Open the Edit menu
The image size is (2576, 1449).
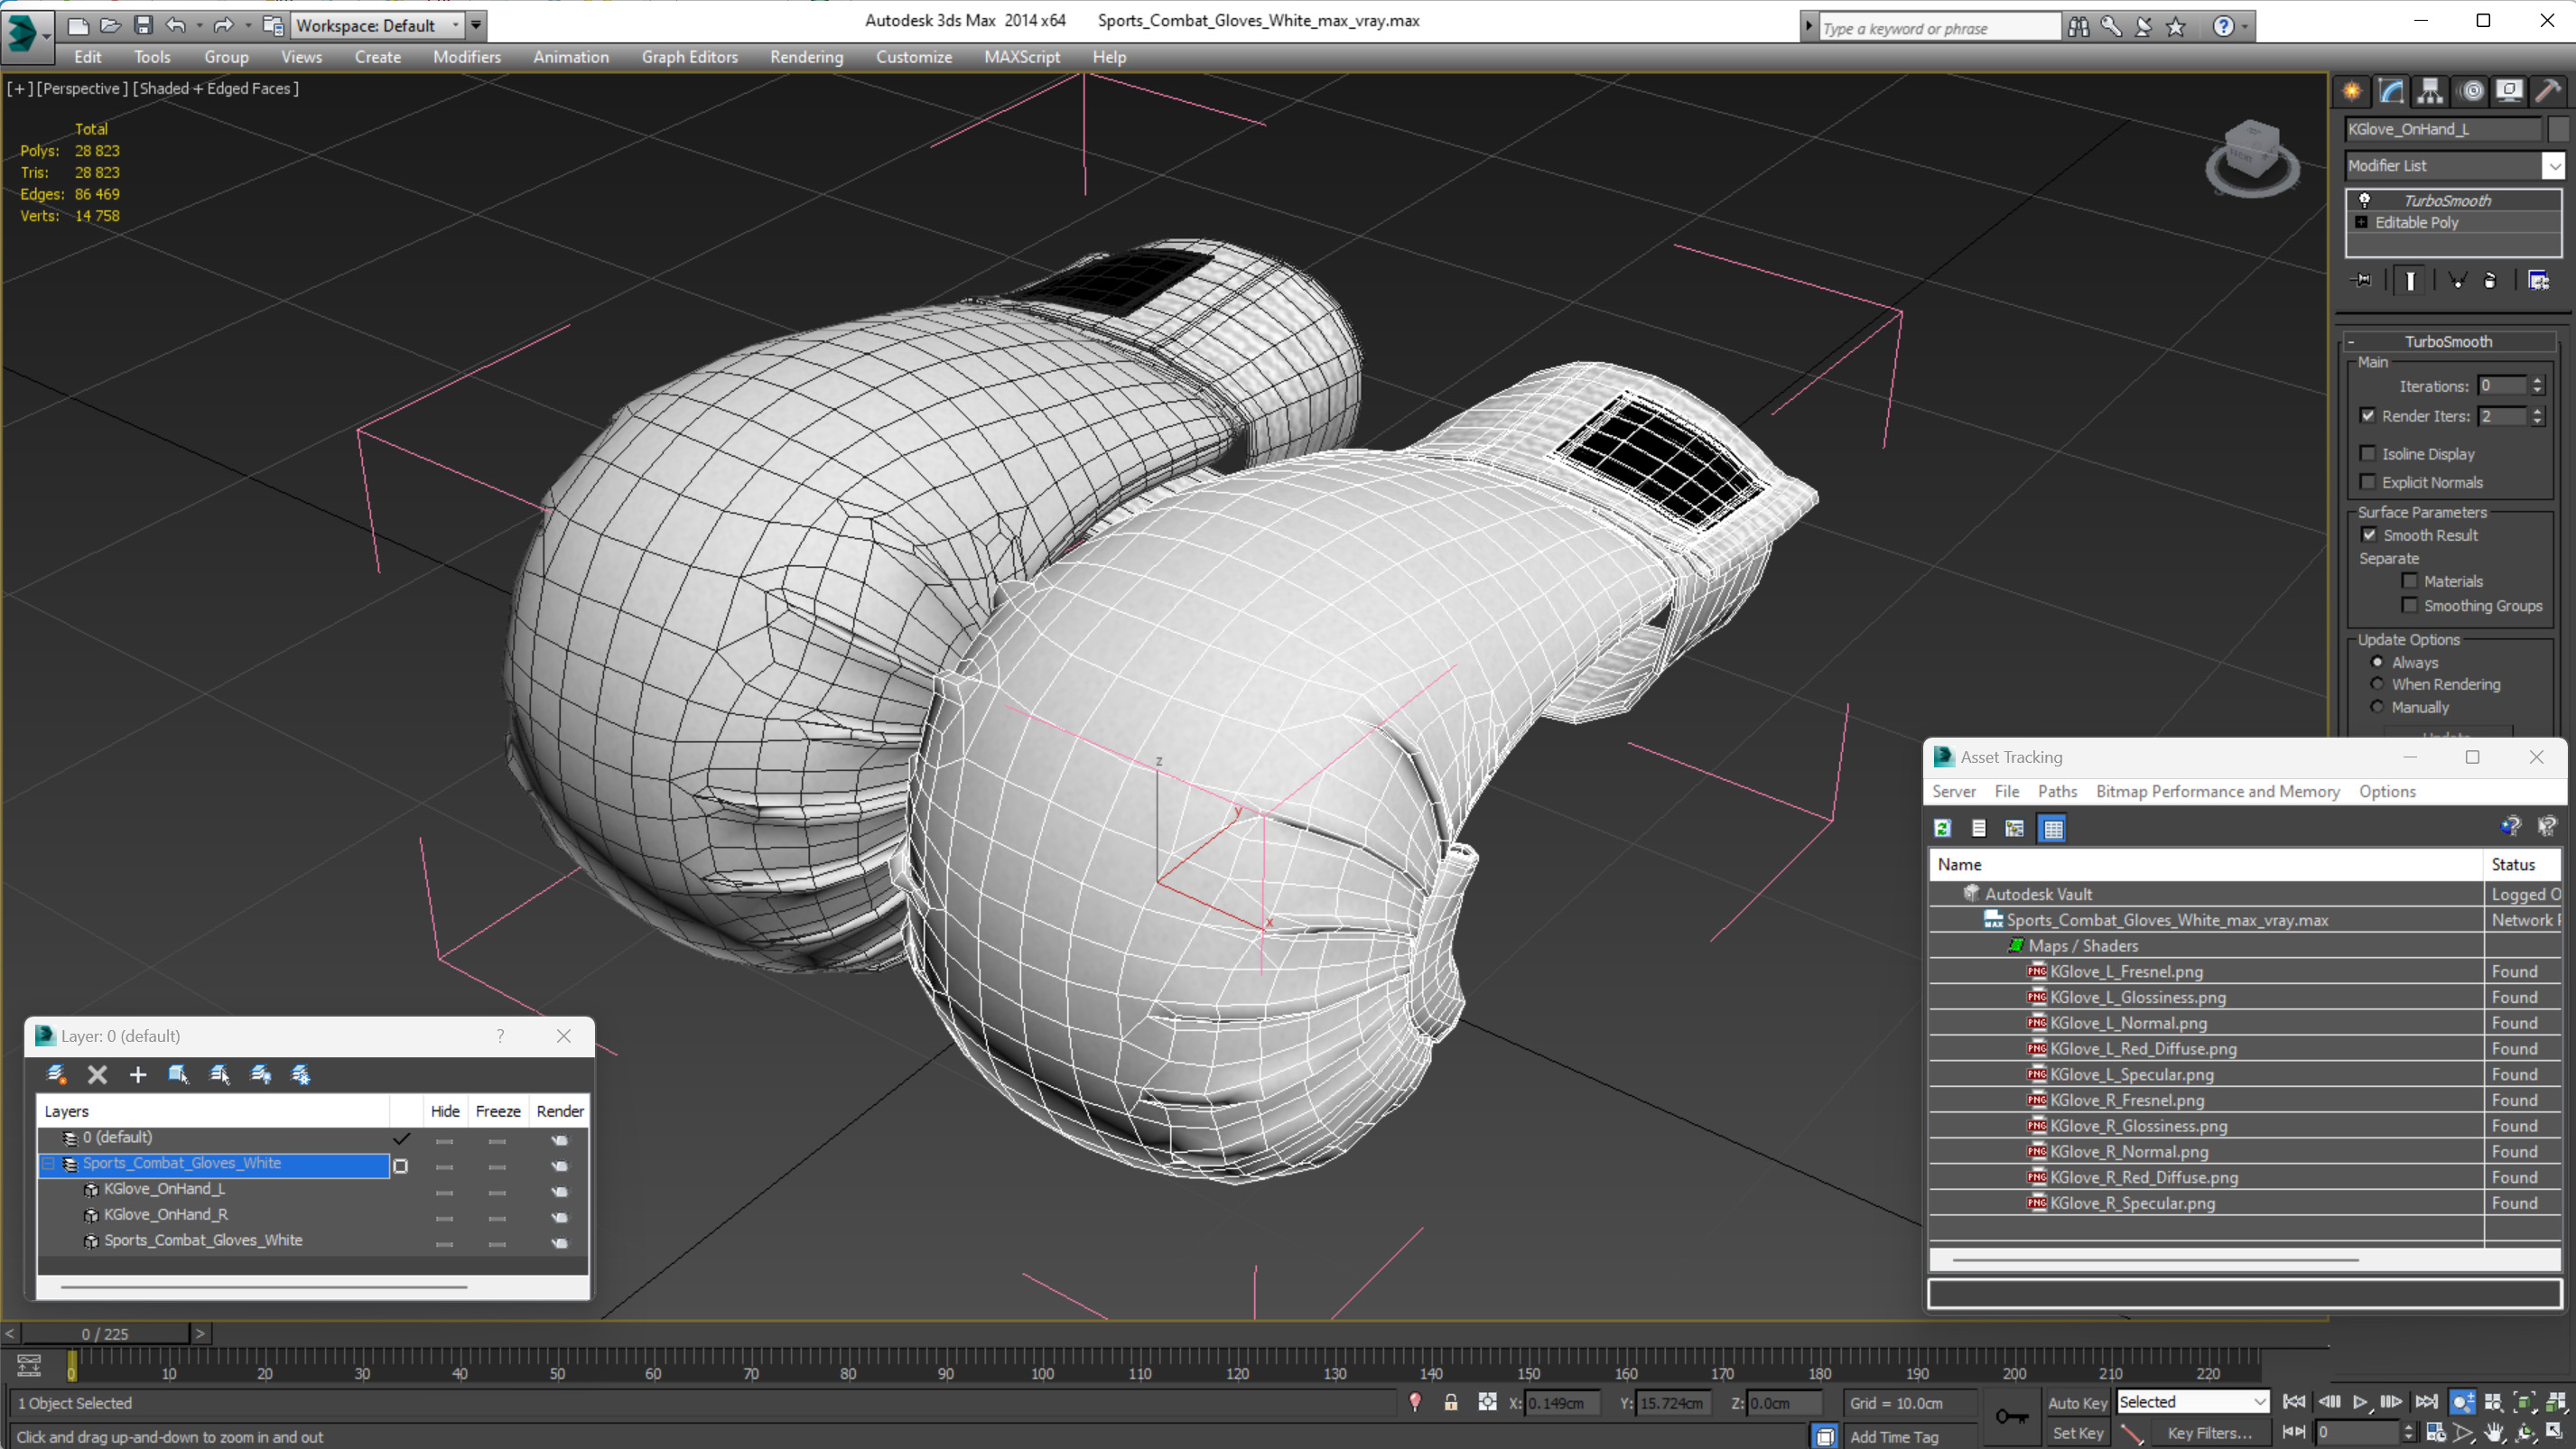[87, 57]
